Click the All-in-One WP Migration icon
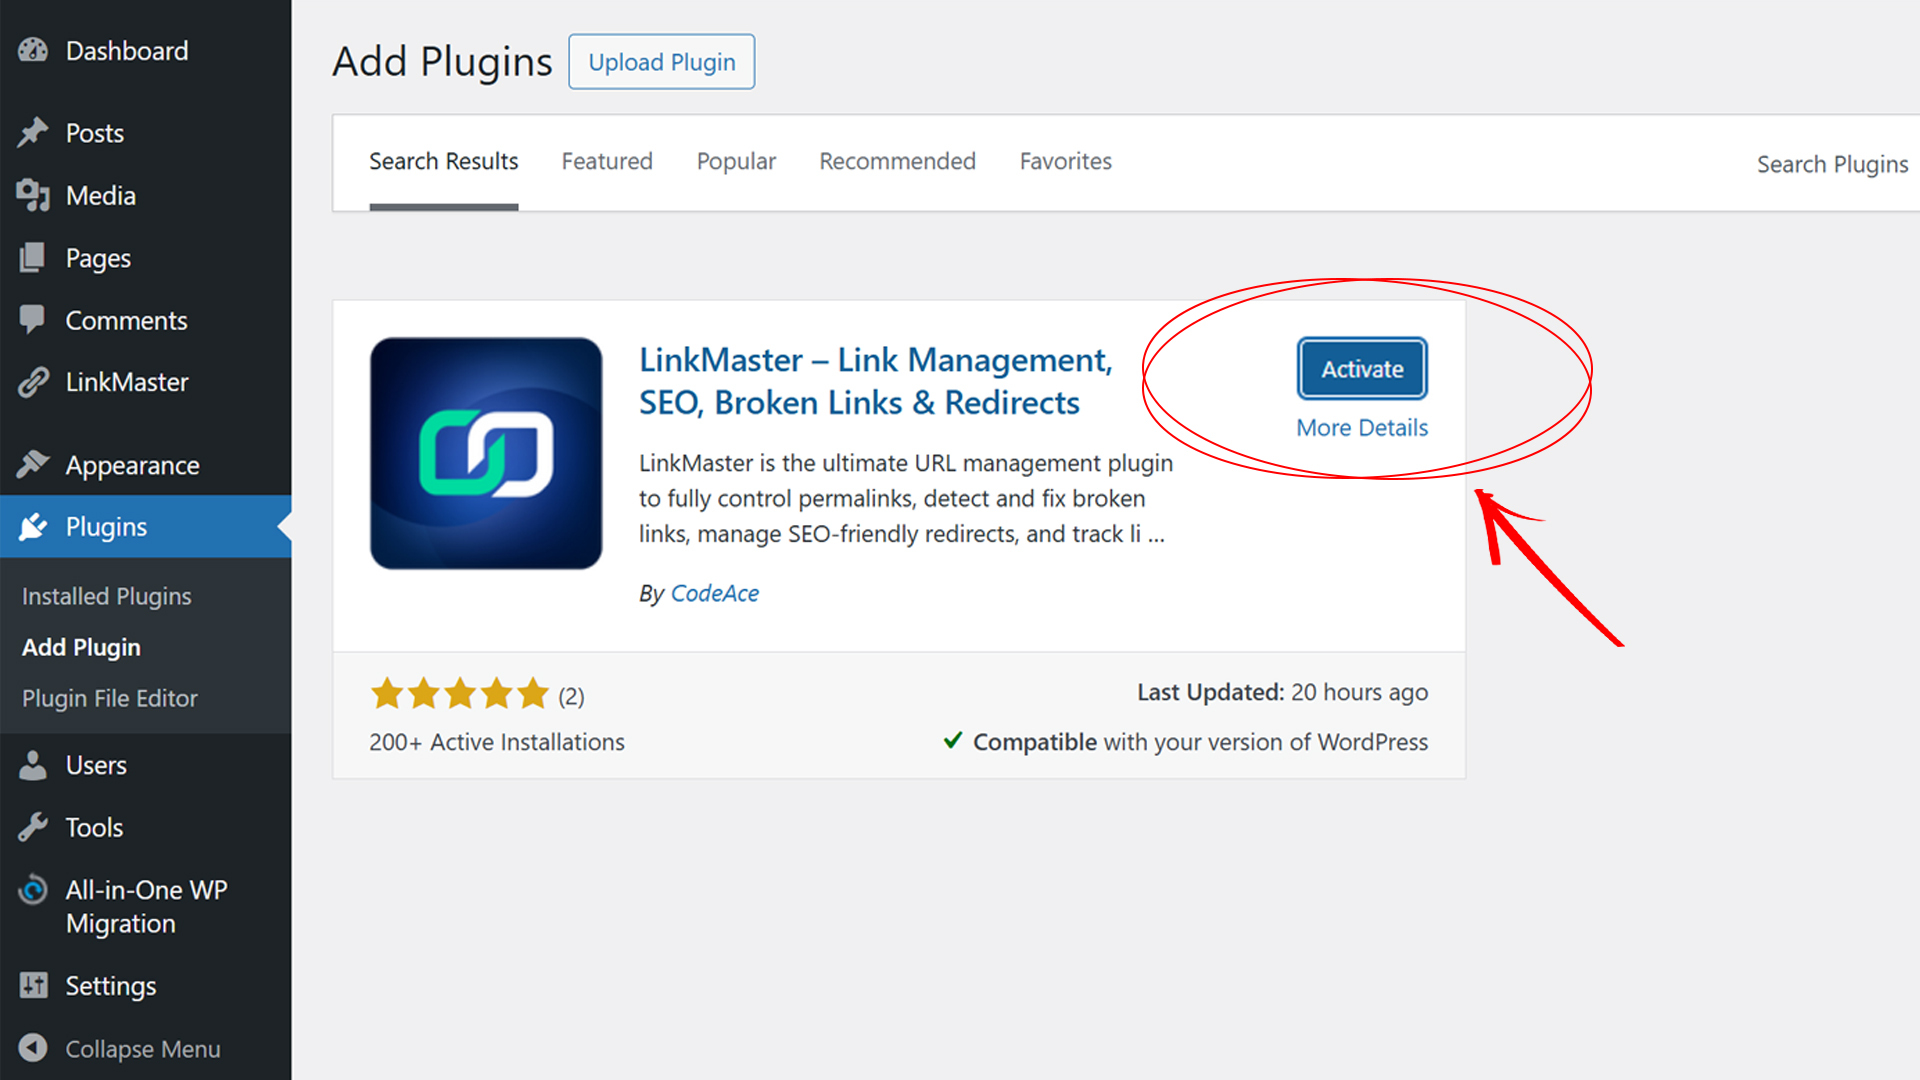 [33, 889]
